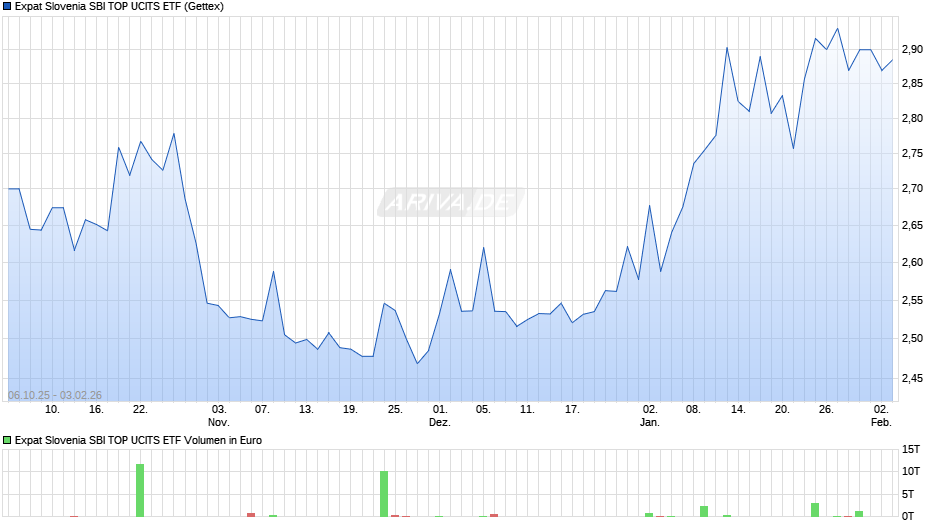
Task: Click the '2,70' price axis label
Action: 912,188
